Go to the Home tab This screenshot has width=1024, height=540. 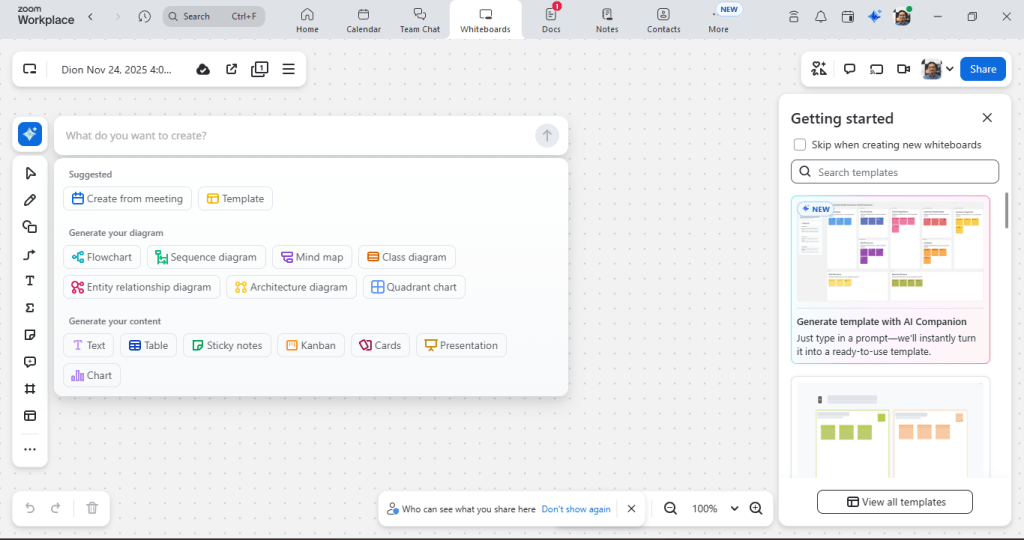(308, 20)
